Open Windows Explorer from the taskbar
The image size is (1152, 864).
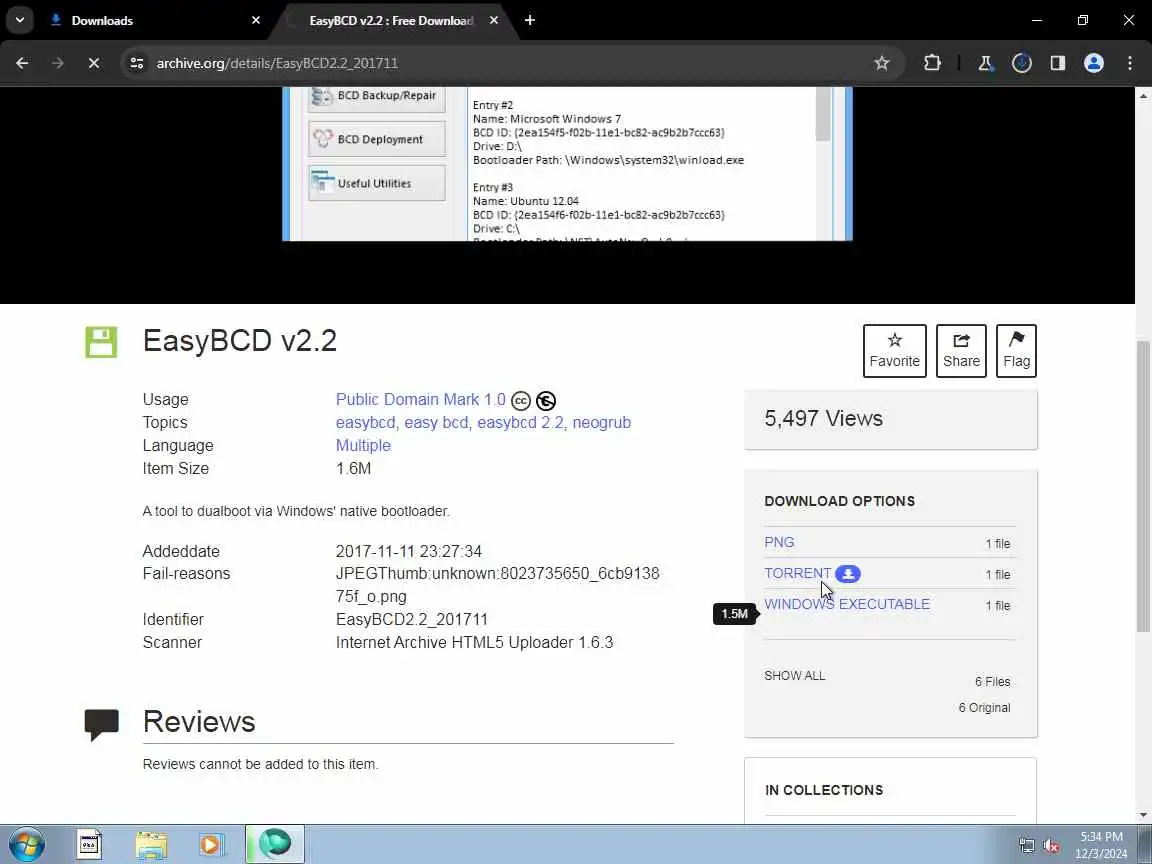(151, 845)
